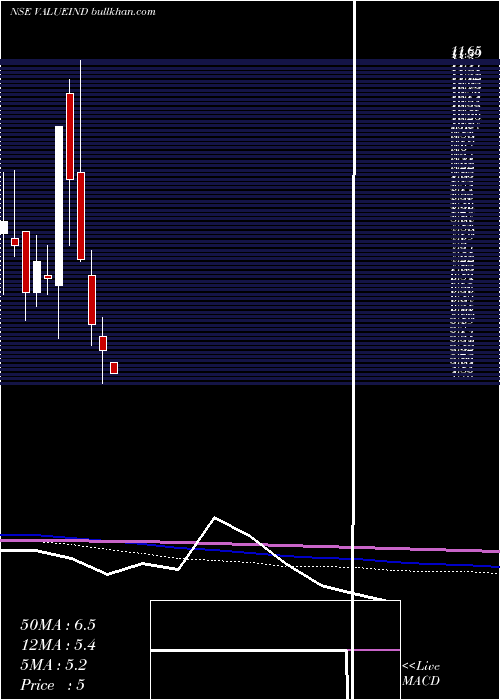Click the 5MA : 5.2 value
Viewport: 500px width, 700px height.
pos(54,665)
